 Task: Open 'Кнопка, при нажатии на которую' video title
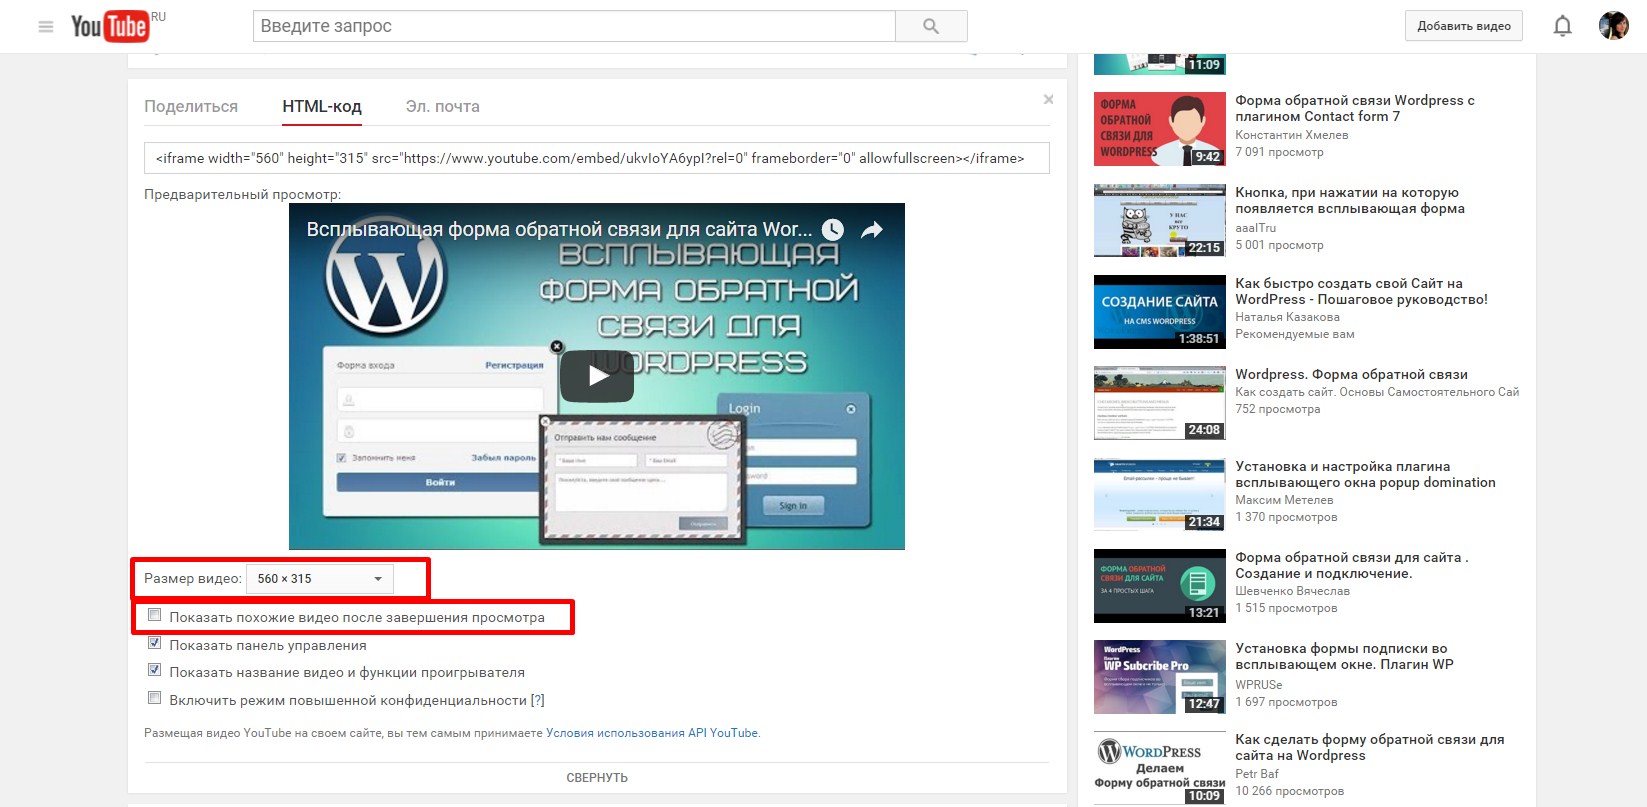(x=1350, y=200)
